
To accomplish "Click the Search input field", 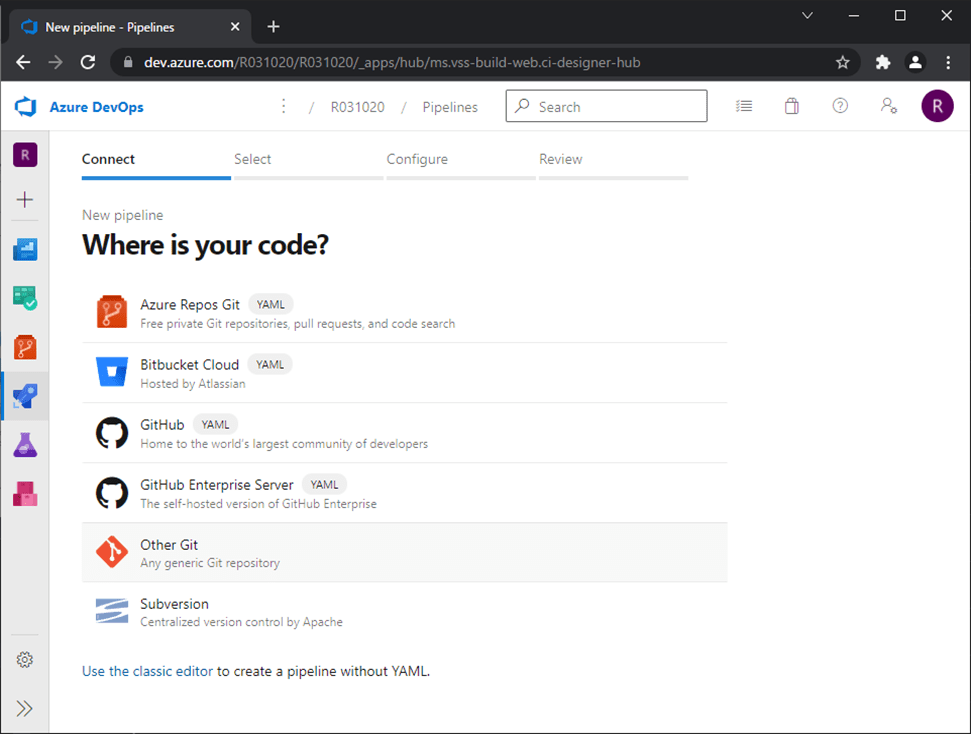I will coord(606,106).
